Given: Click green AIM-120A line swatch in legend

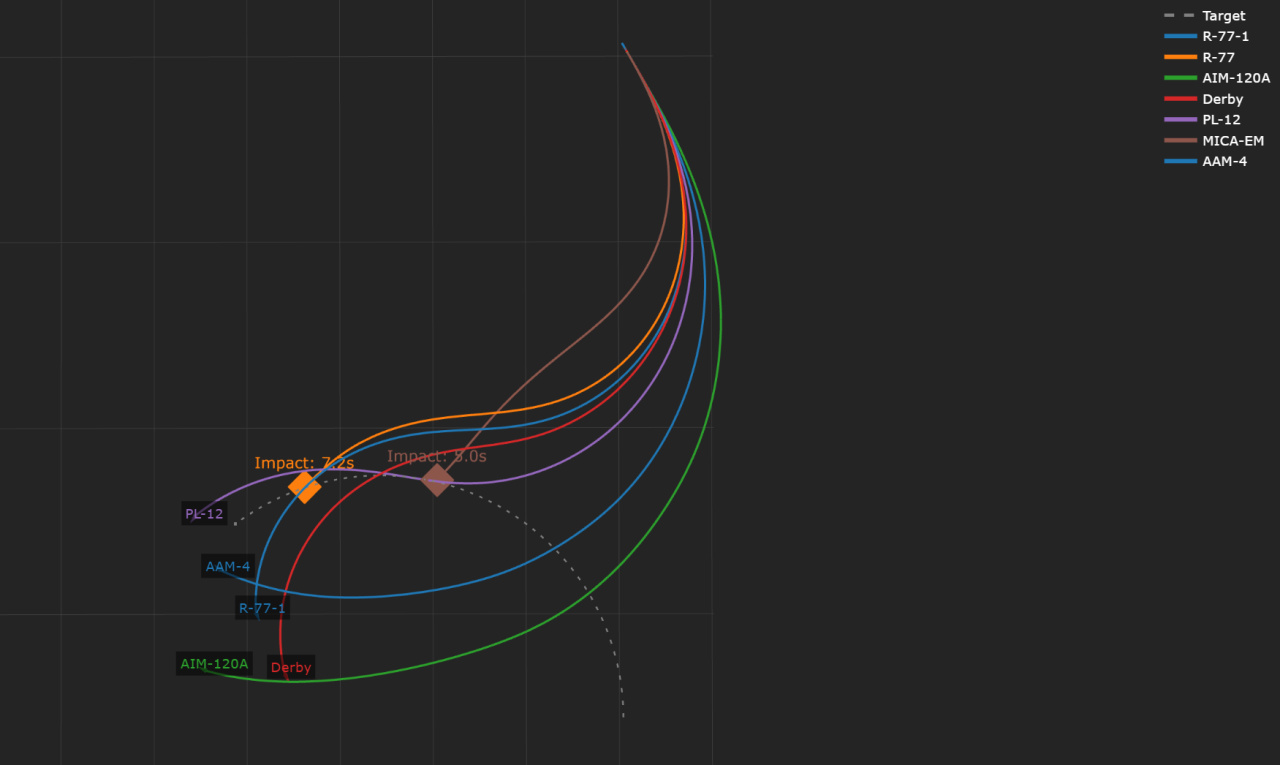Looking at the screenshot, I should point(1180,78).
